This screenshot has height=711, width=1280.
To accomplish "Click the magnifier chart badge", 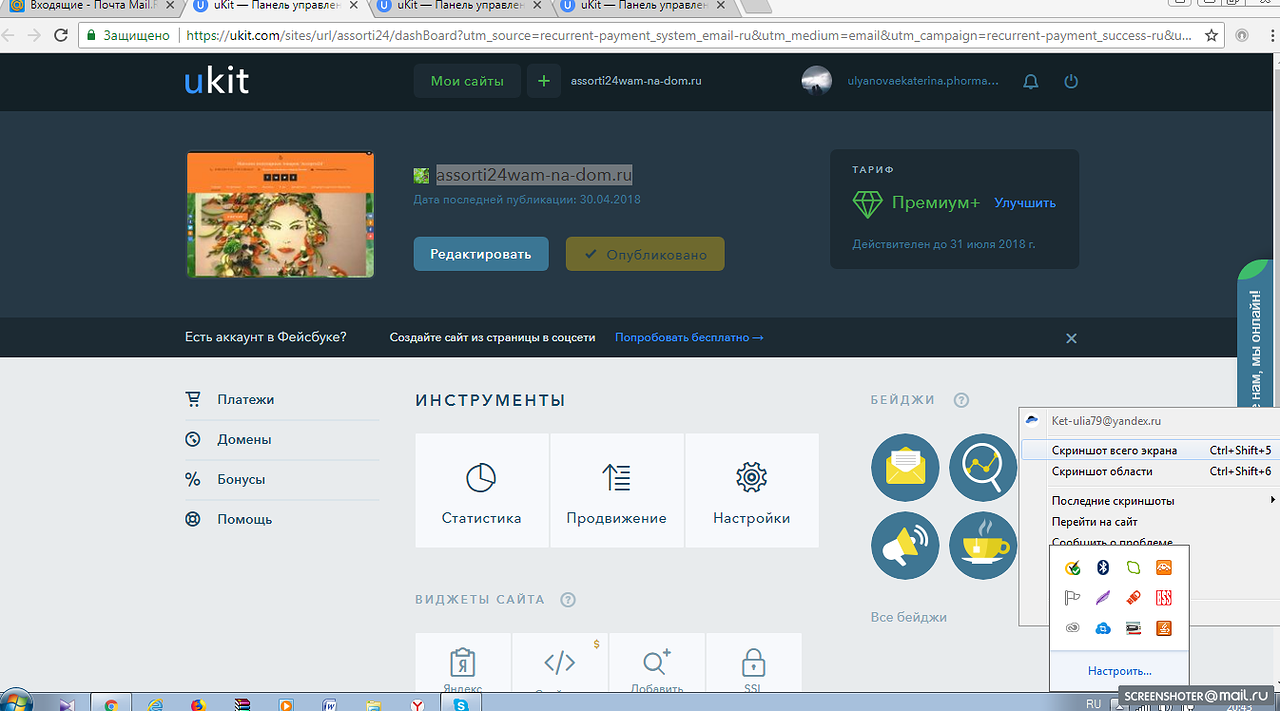I will (x=983, y=467).
